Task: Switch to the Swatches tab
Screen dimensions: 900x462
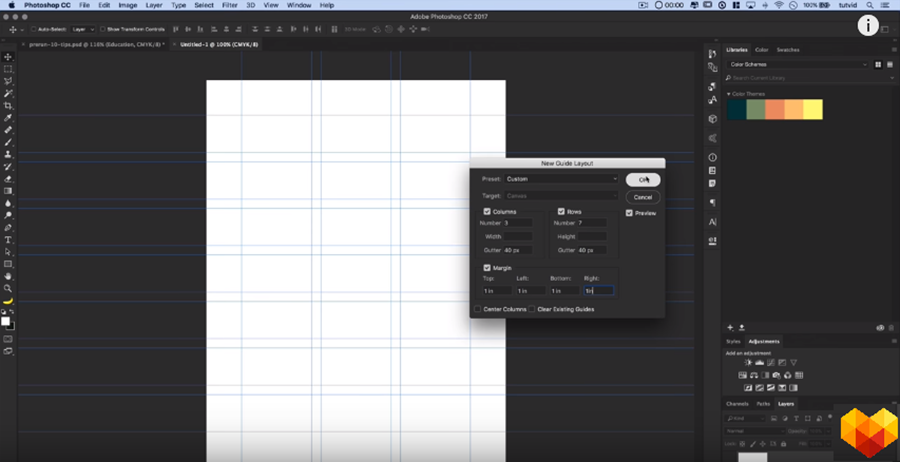Action: (788, 49)
